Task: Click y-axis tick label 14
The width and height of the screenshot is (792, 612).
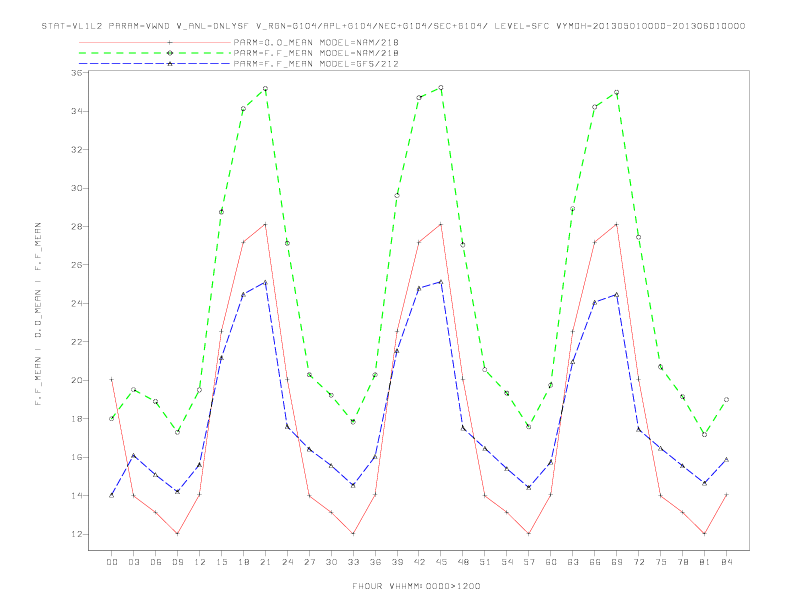Action: pyautogui.click(x=76, y=496)
